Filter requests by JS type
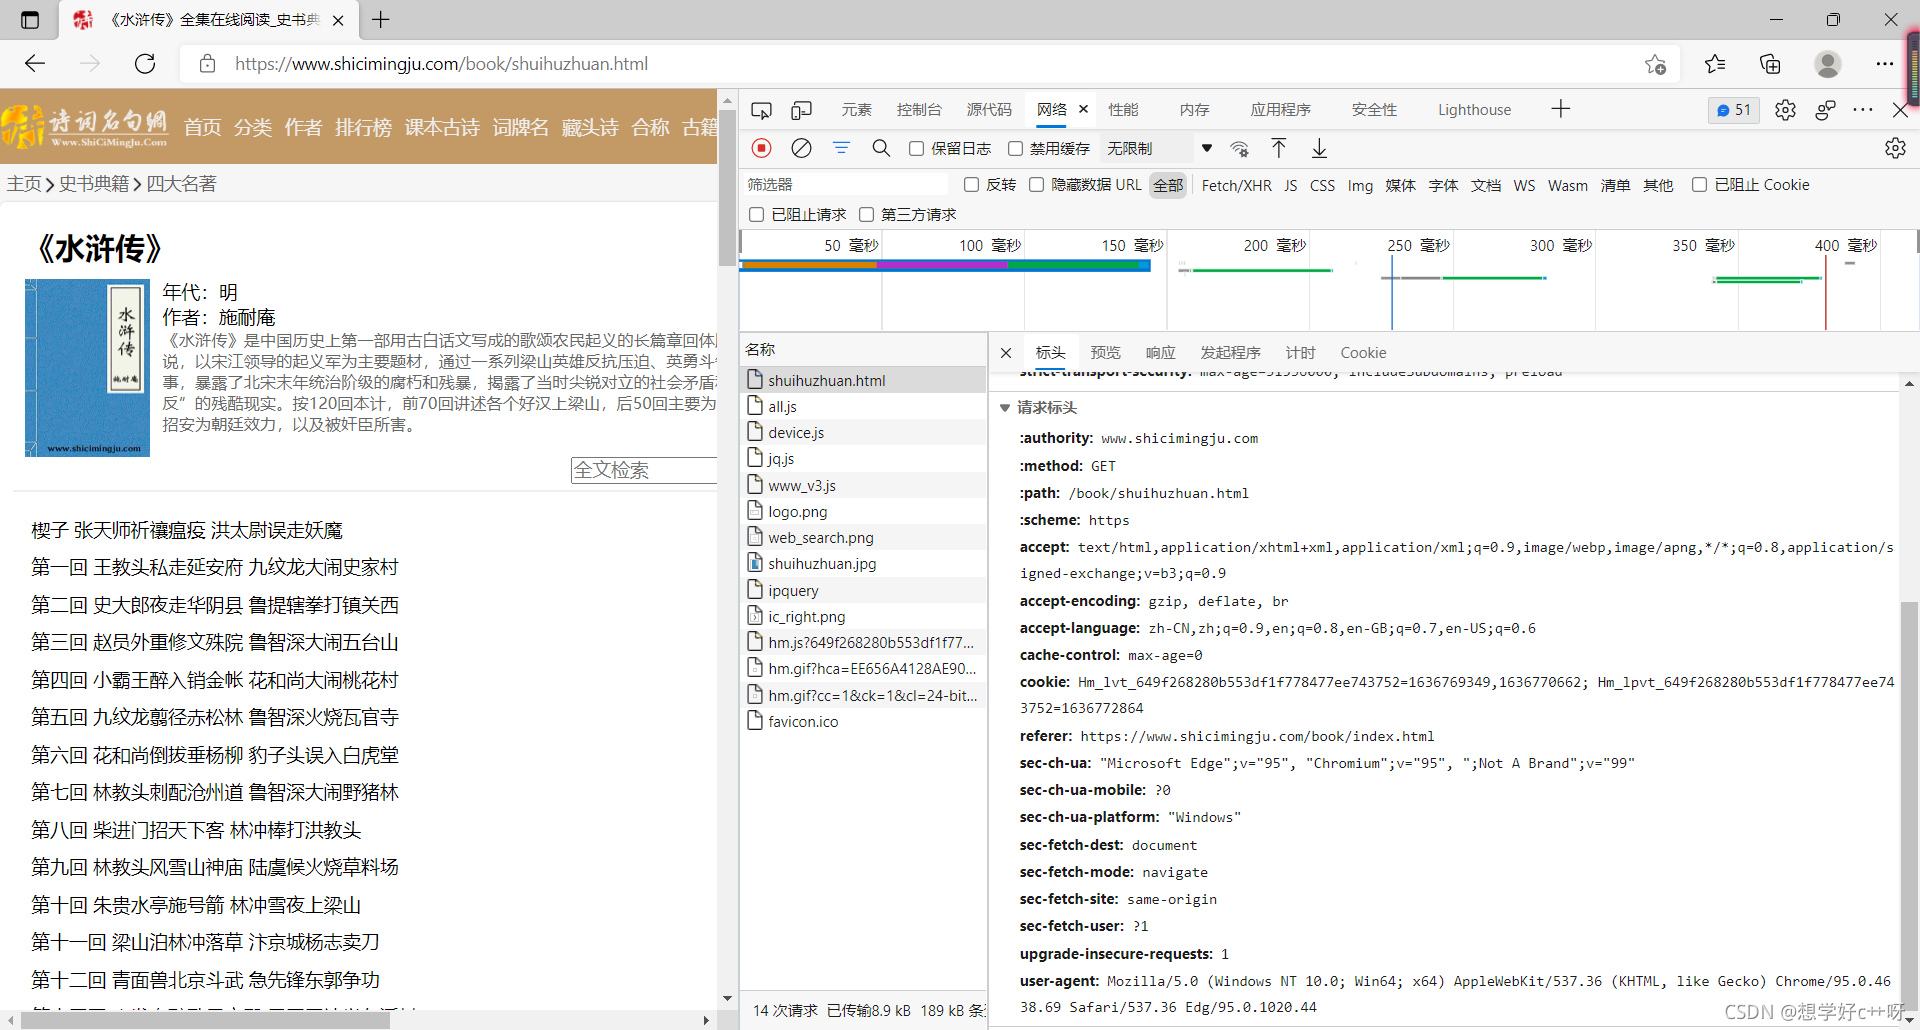Image resolution: width=1920 pixels, height=1030 pixels. point(1290,186)
